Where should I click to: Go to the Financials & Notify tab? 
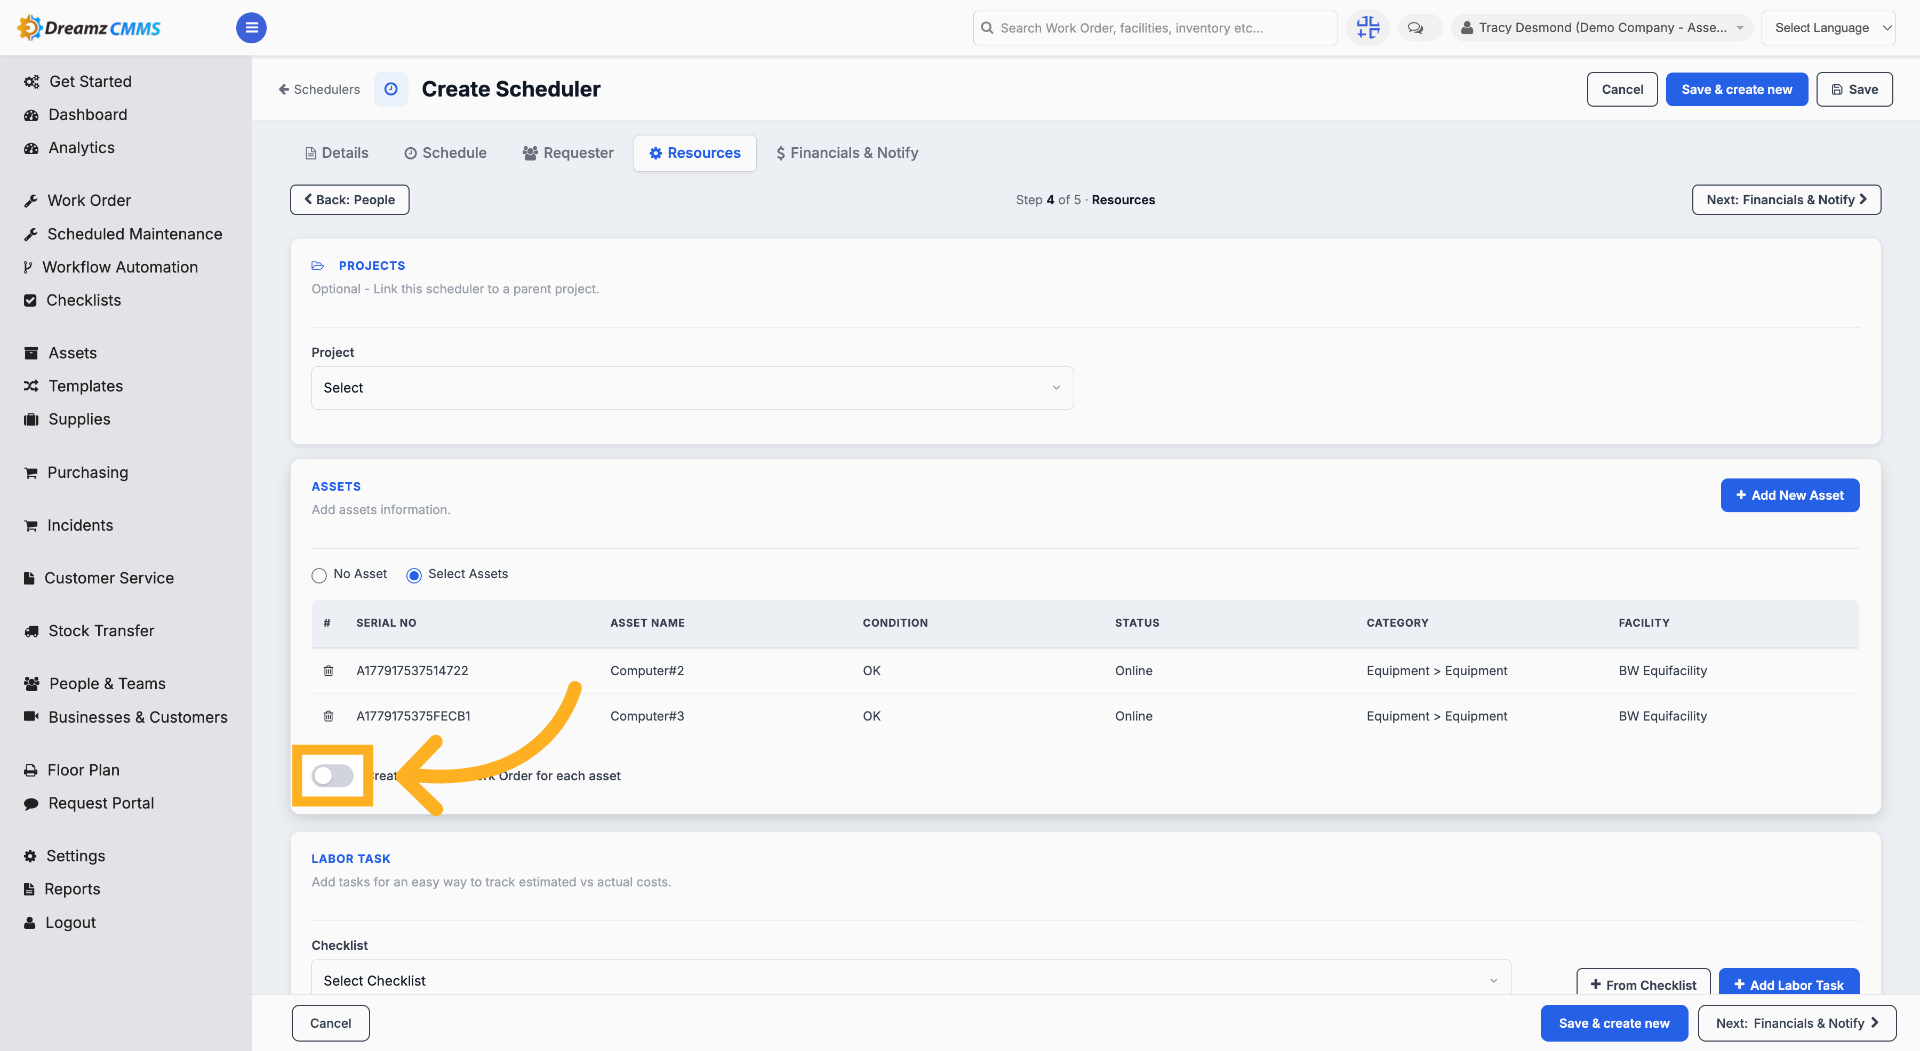(847, 153)
